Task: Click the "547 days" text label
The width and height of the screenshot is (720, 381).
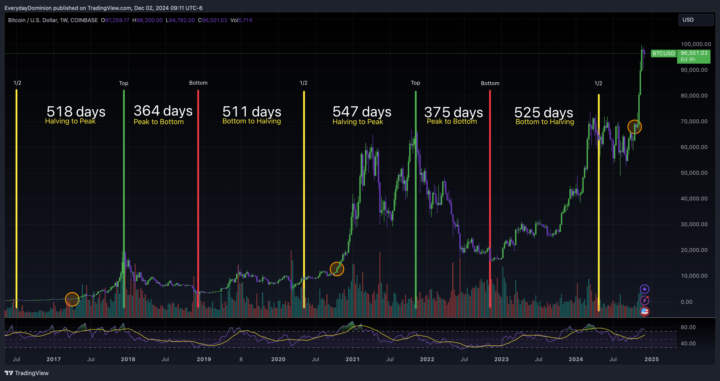Action: click(x=362, y=112)
